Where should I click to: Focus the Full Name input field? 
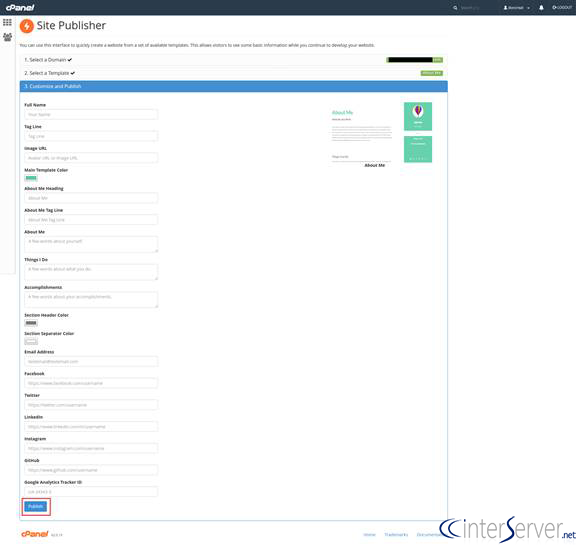[x=91, y=115]
